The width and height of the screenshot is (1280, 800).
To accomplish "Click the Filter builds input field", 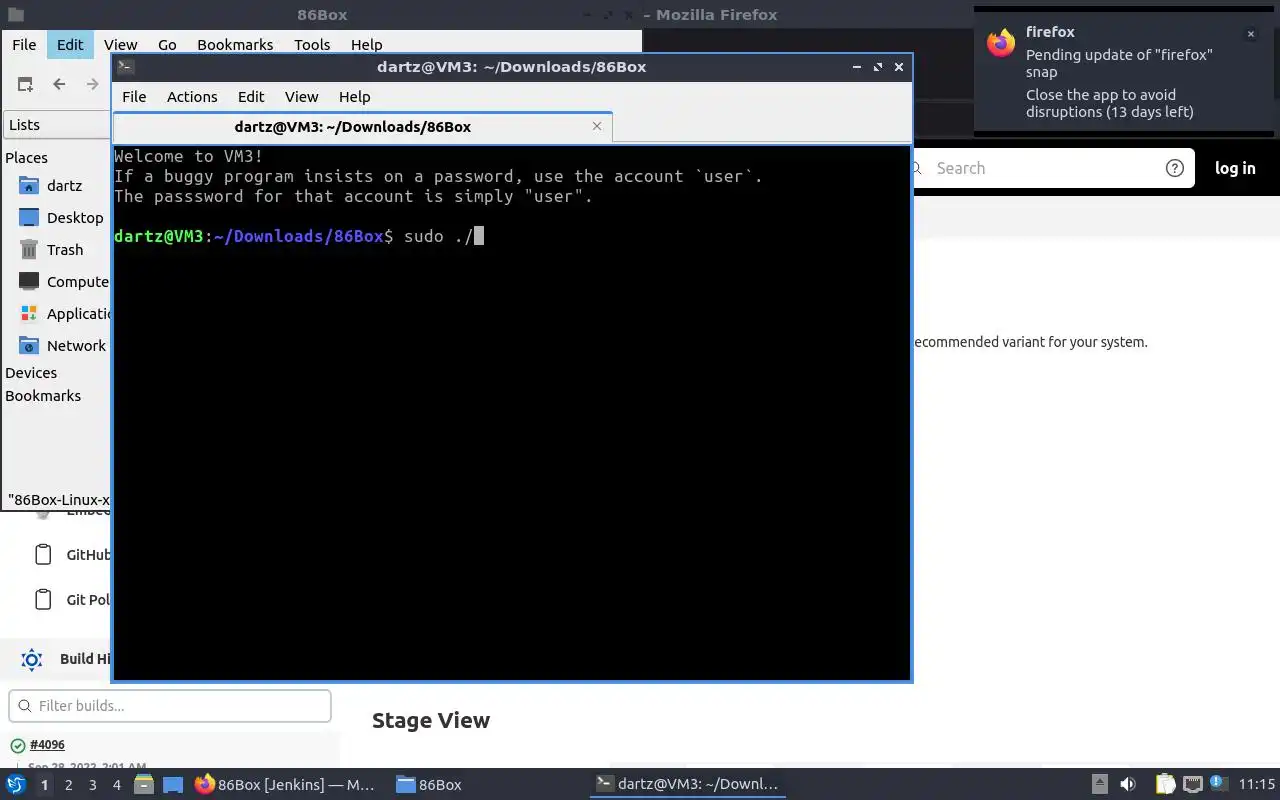I will (x=170, y=706).
